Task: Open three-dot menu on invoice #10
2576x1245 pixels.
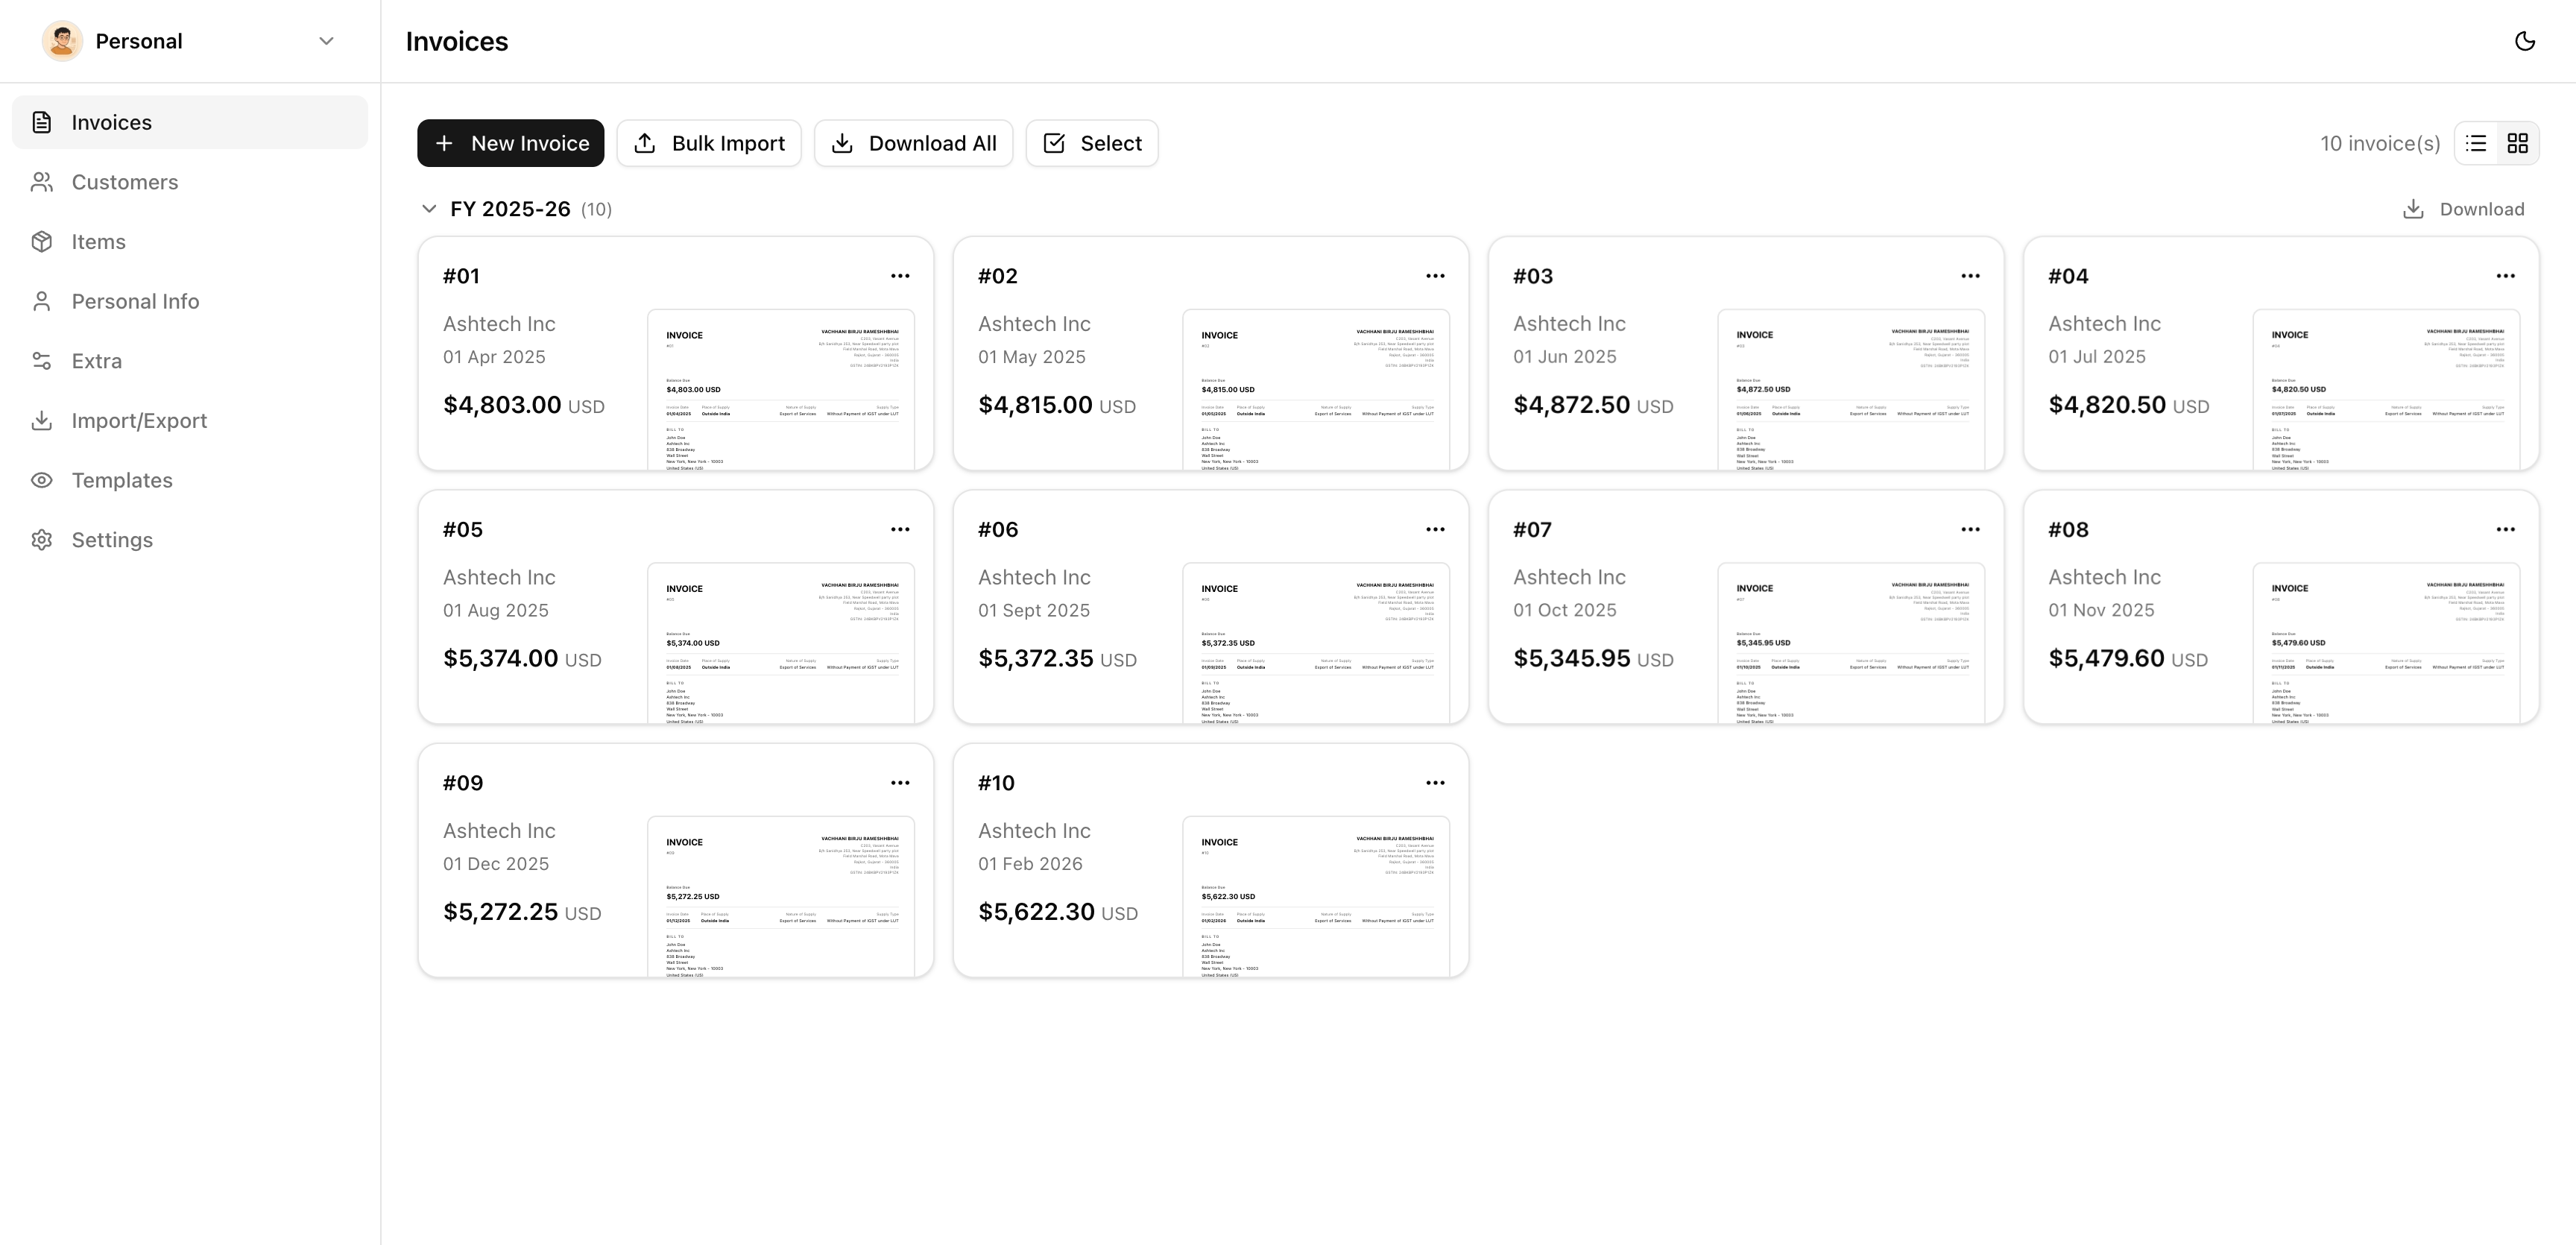Action: pos(1434,783)
